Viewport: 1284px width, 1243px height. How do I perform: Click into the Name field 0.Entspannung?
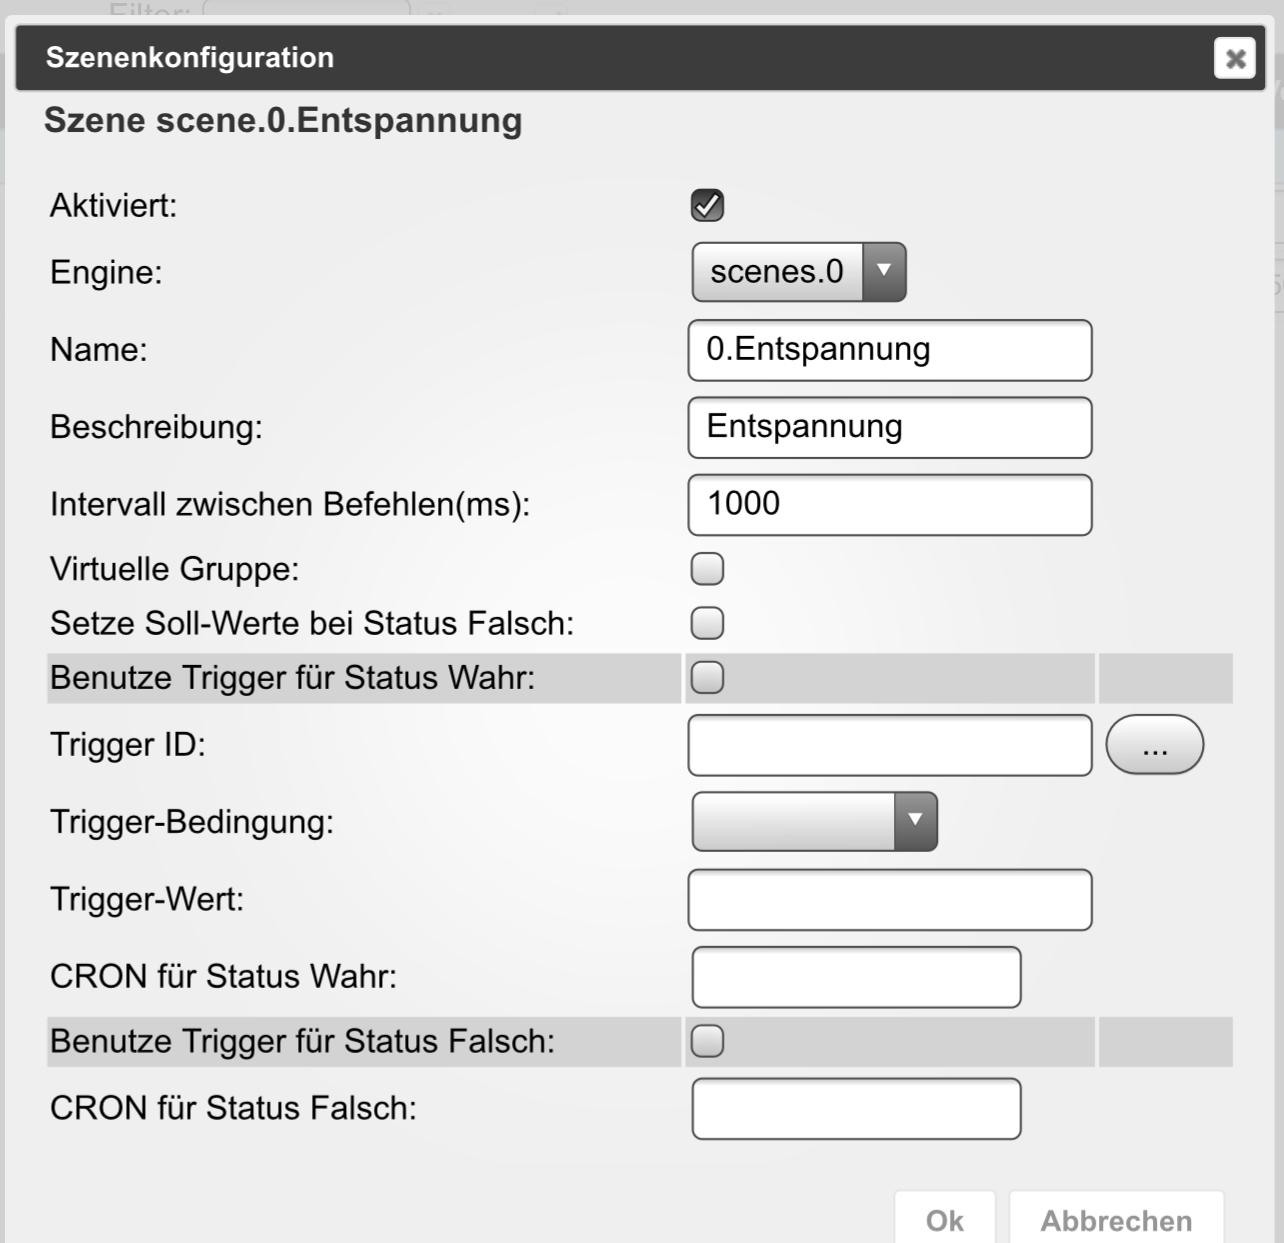(x=890, y=350)
